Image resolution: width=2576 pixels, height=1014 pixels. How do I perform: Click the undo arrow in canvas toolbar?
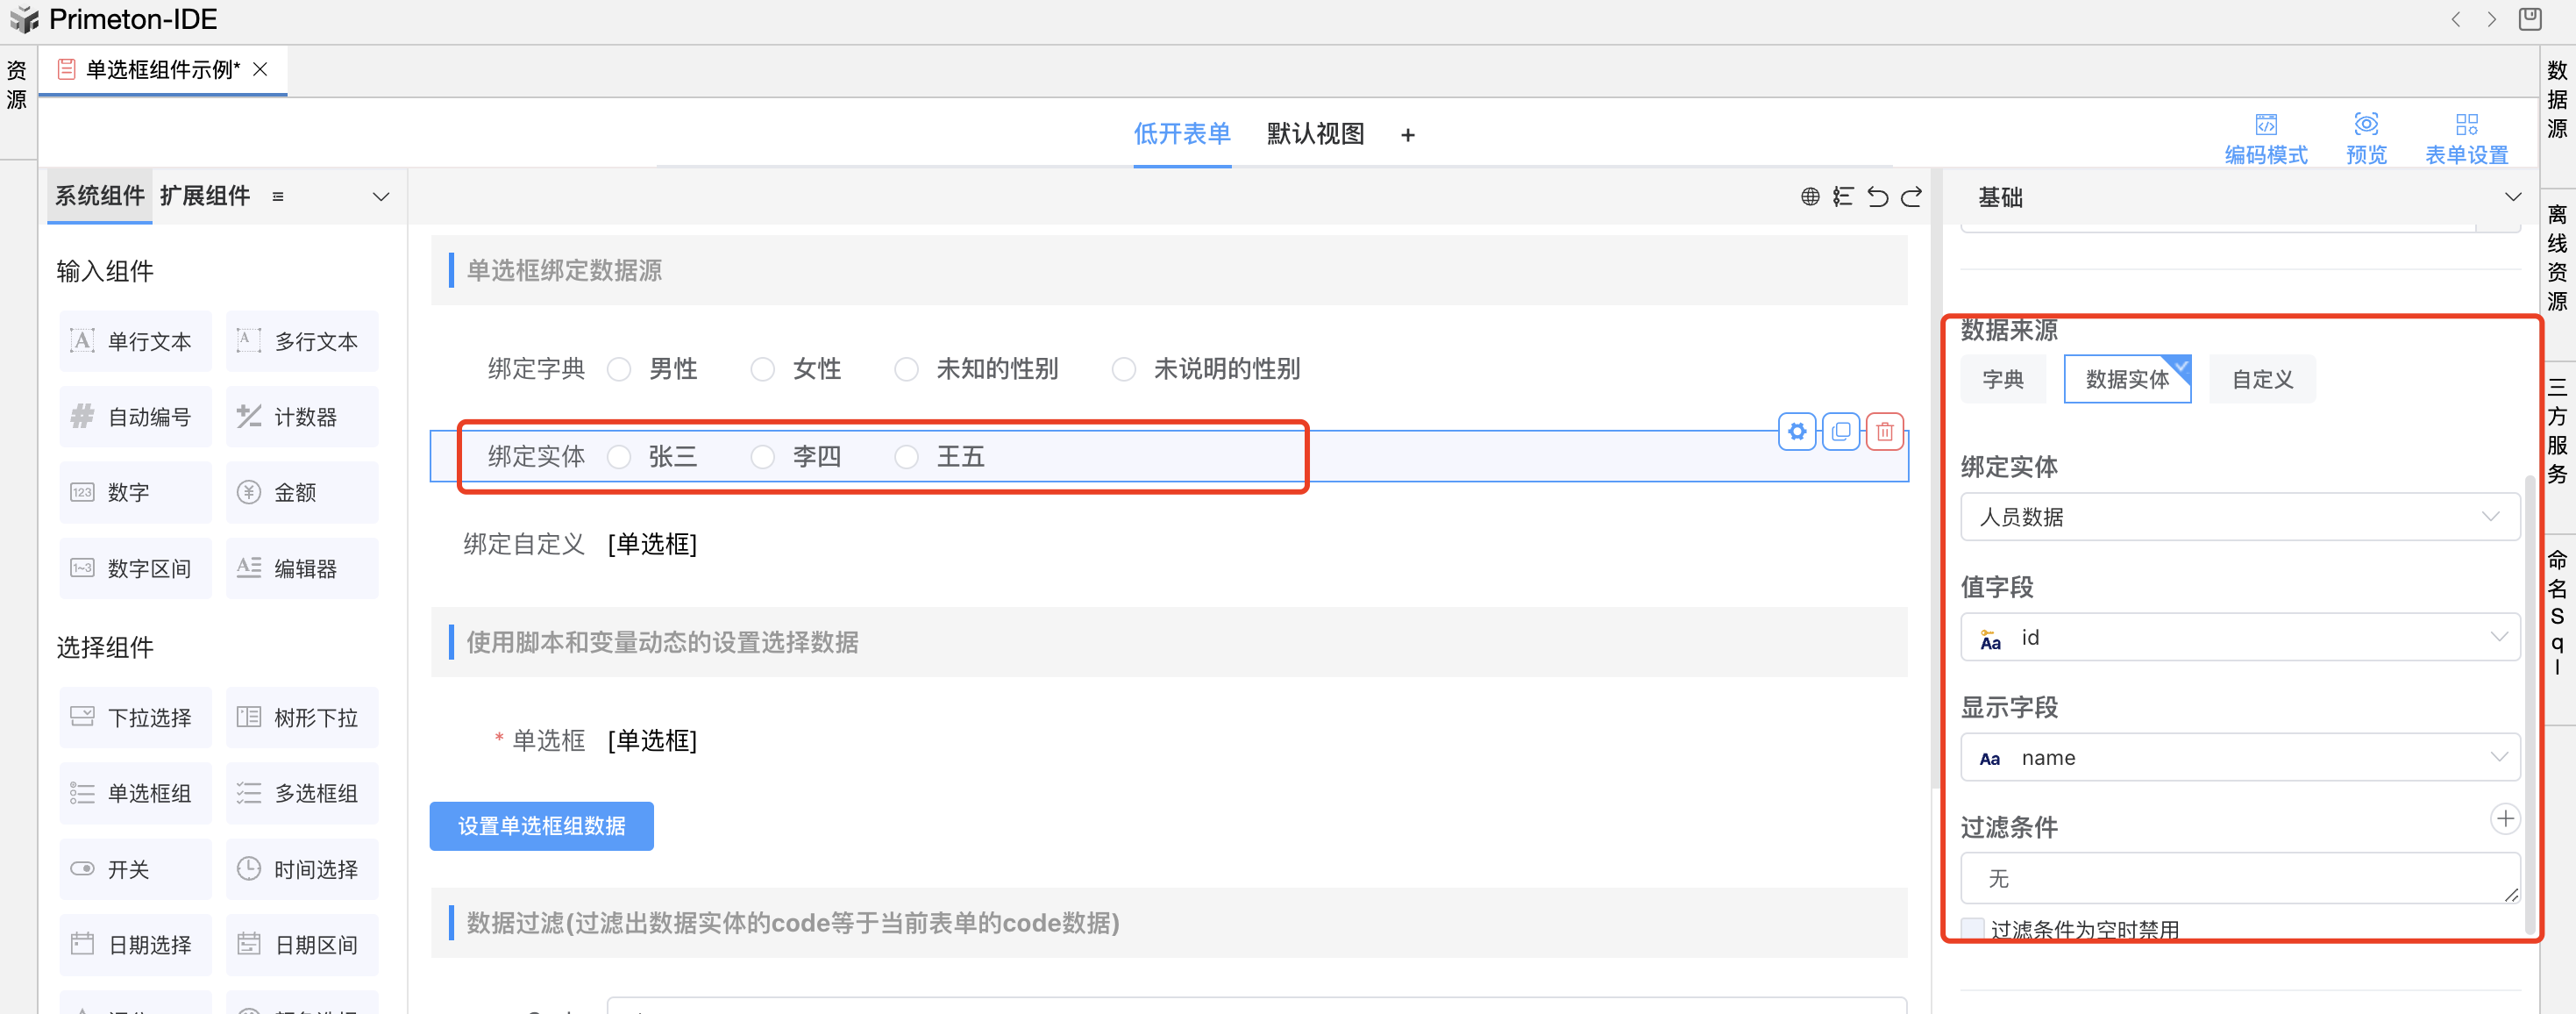pos(1877,197)
